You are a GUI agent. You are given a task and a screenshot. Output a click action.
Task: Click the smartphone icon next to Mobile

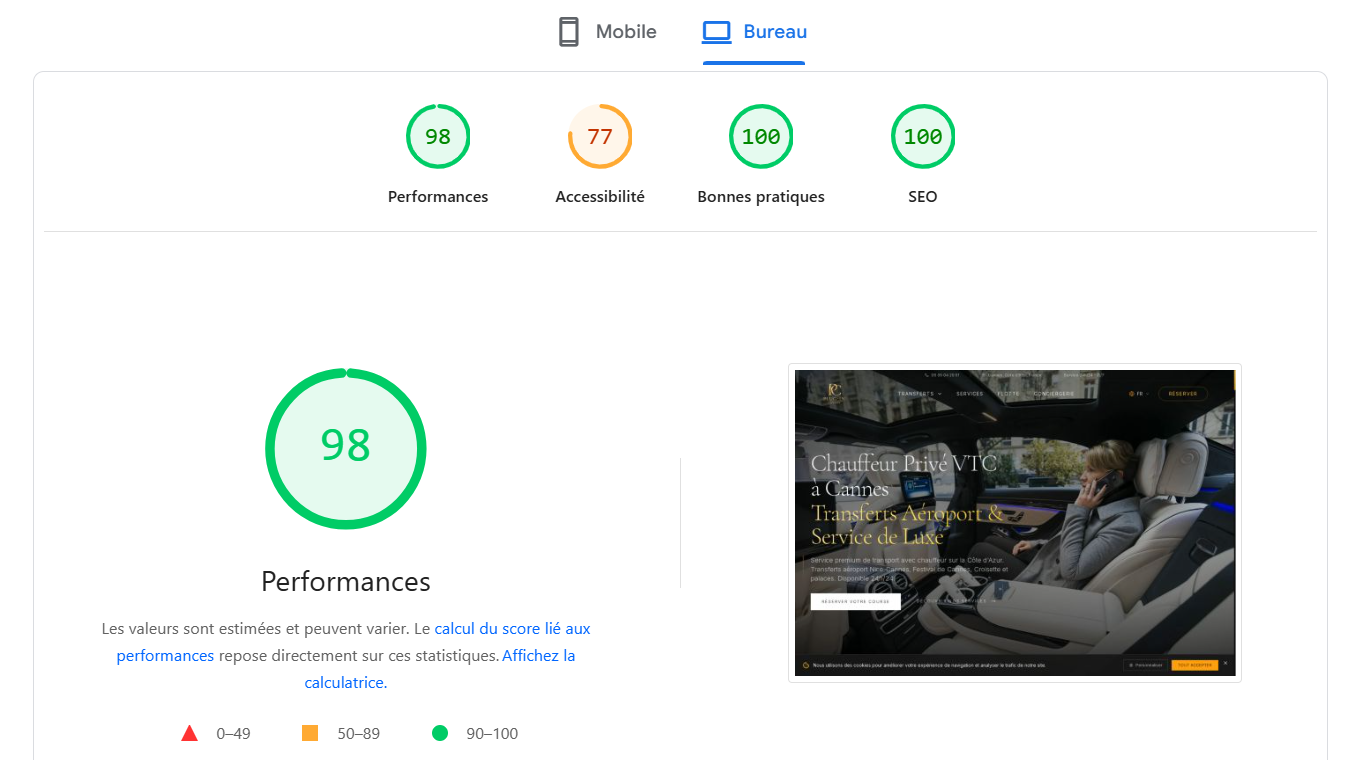pyautogui.click(x=569, y=31)
